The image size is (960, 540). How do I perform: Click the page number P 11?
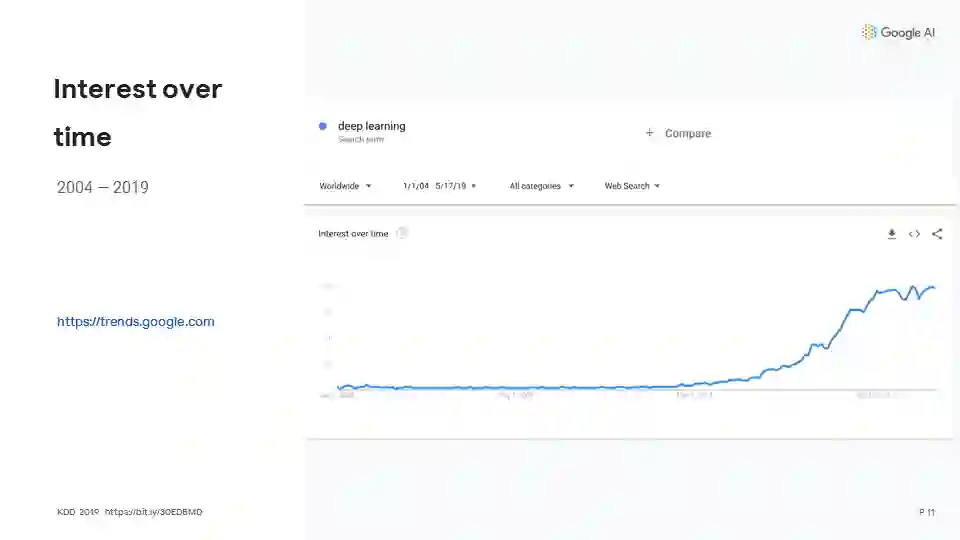click(926, 512)
